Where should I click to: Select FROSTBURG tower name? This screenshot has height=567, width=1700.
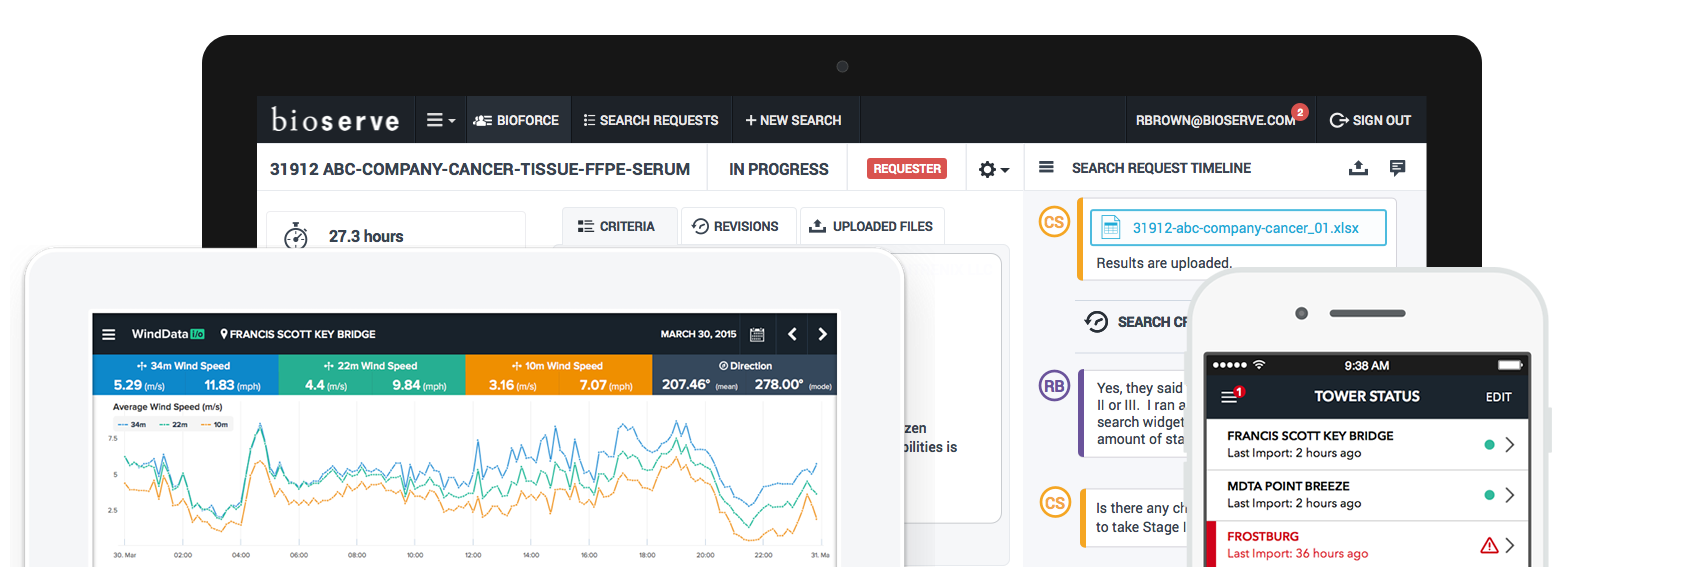[1263, 536]
